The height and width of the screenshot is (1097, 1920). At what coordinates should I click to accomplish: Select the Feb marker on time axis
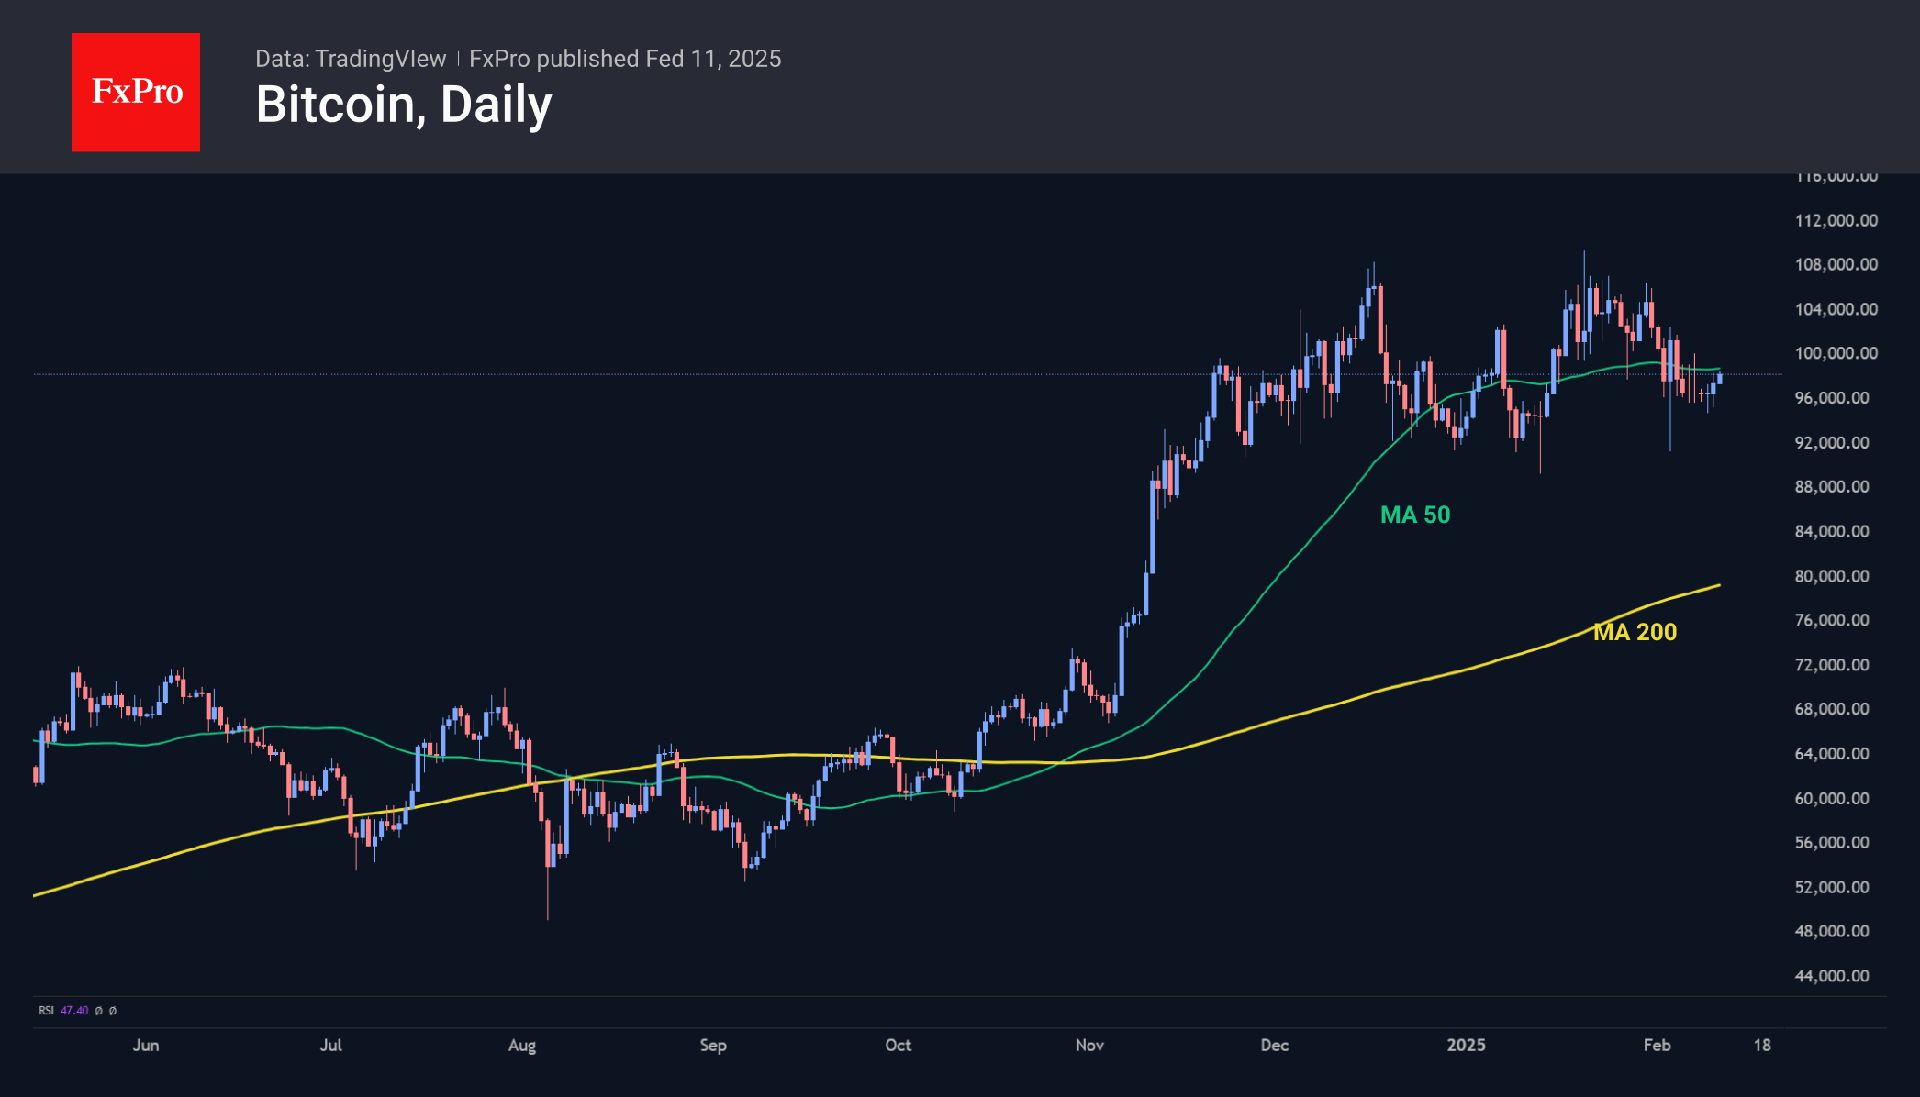click(1657, 1045)
